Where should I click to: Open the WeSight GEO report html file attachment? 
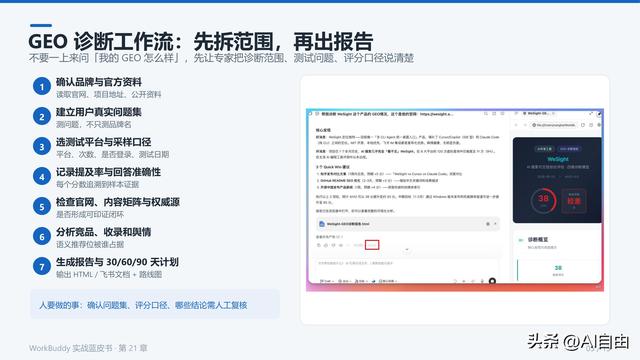407,224
